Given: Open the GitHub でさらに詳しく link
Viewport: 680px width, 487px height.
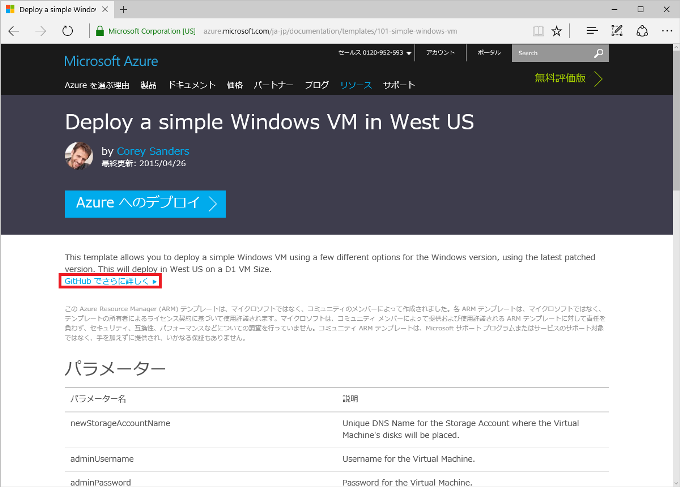Looking at the screenshot, I should pyautogui.click(x=110, y=281).
